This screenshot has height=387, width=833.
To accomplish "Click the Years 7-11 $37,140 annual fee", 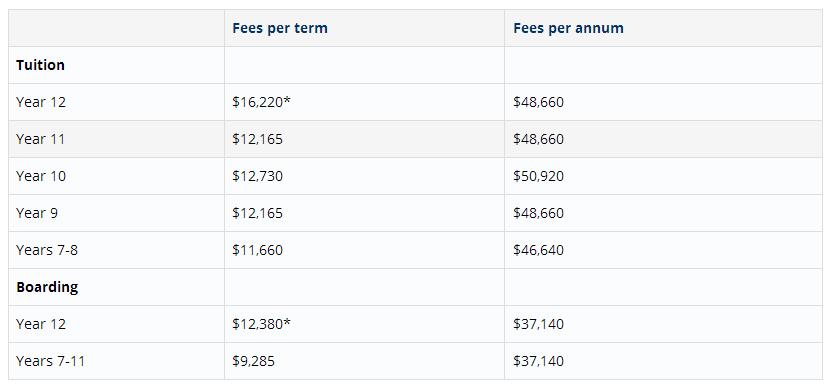I will [x=538, y=361].
